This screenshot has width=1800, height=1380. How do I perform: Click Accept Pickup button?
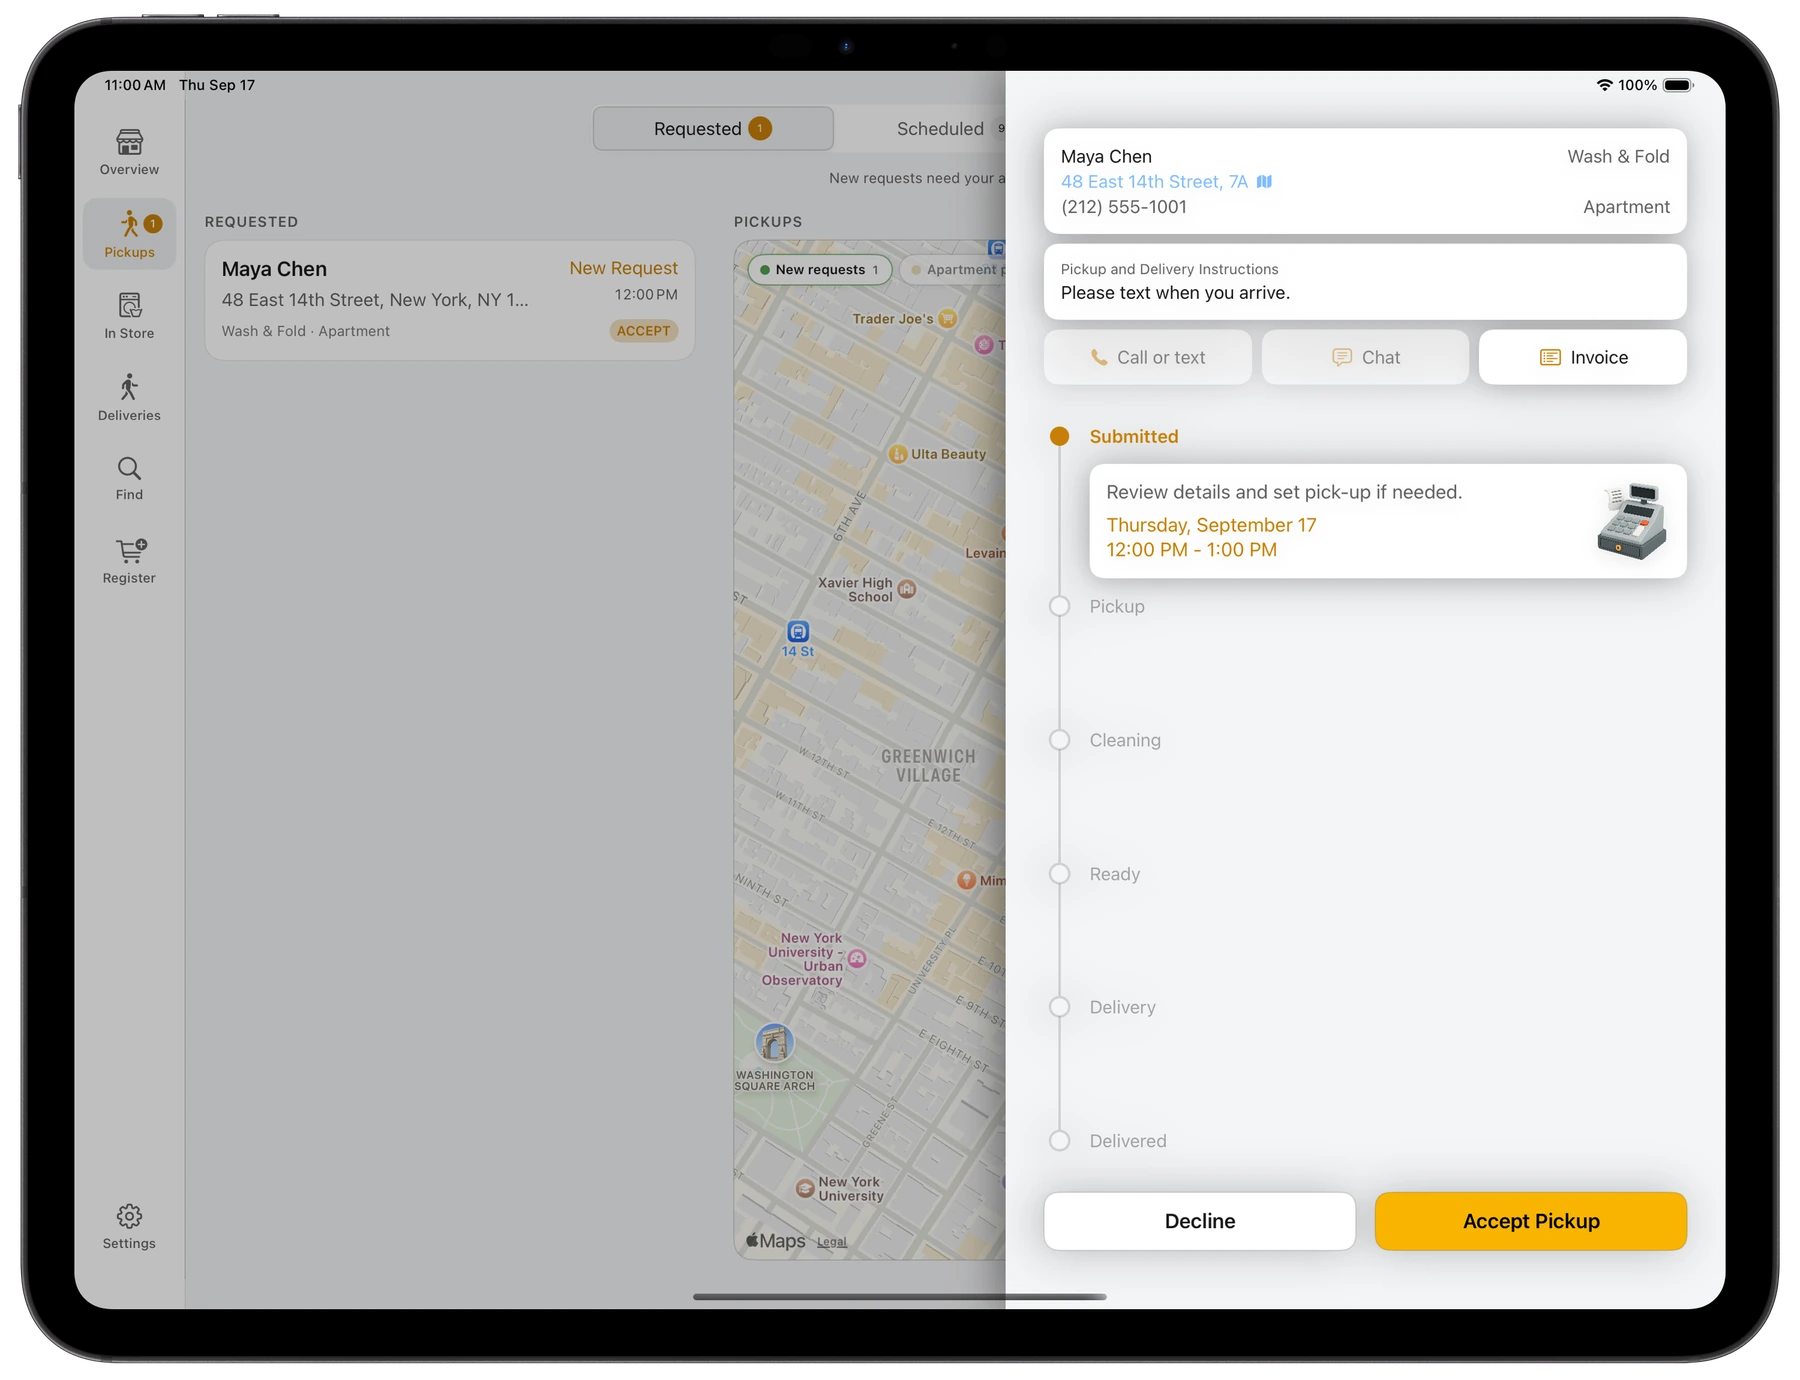point(1530,1221)
